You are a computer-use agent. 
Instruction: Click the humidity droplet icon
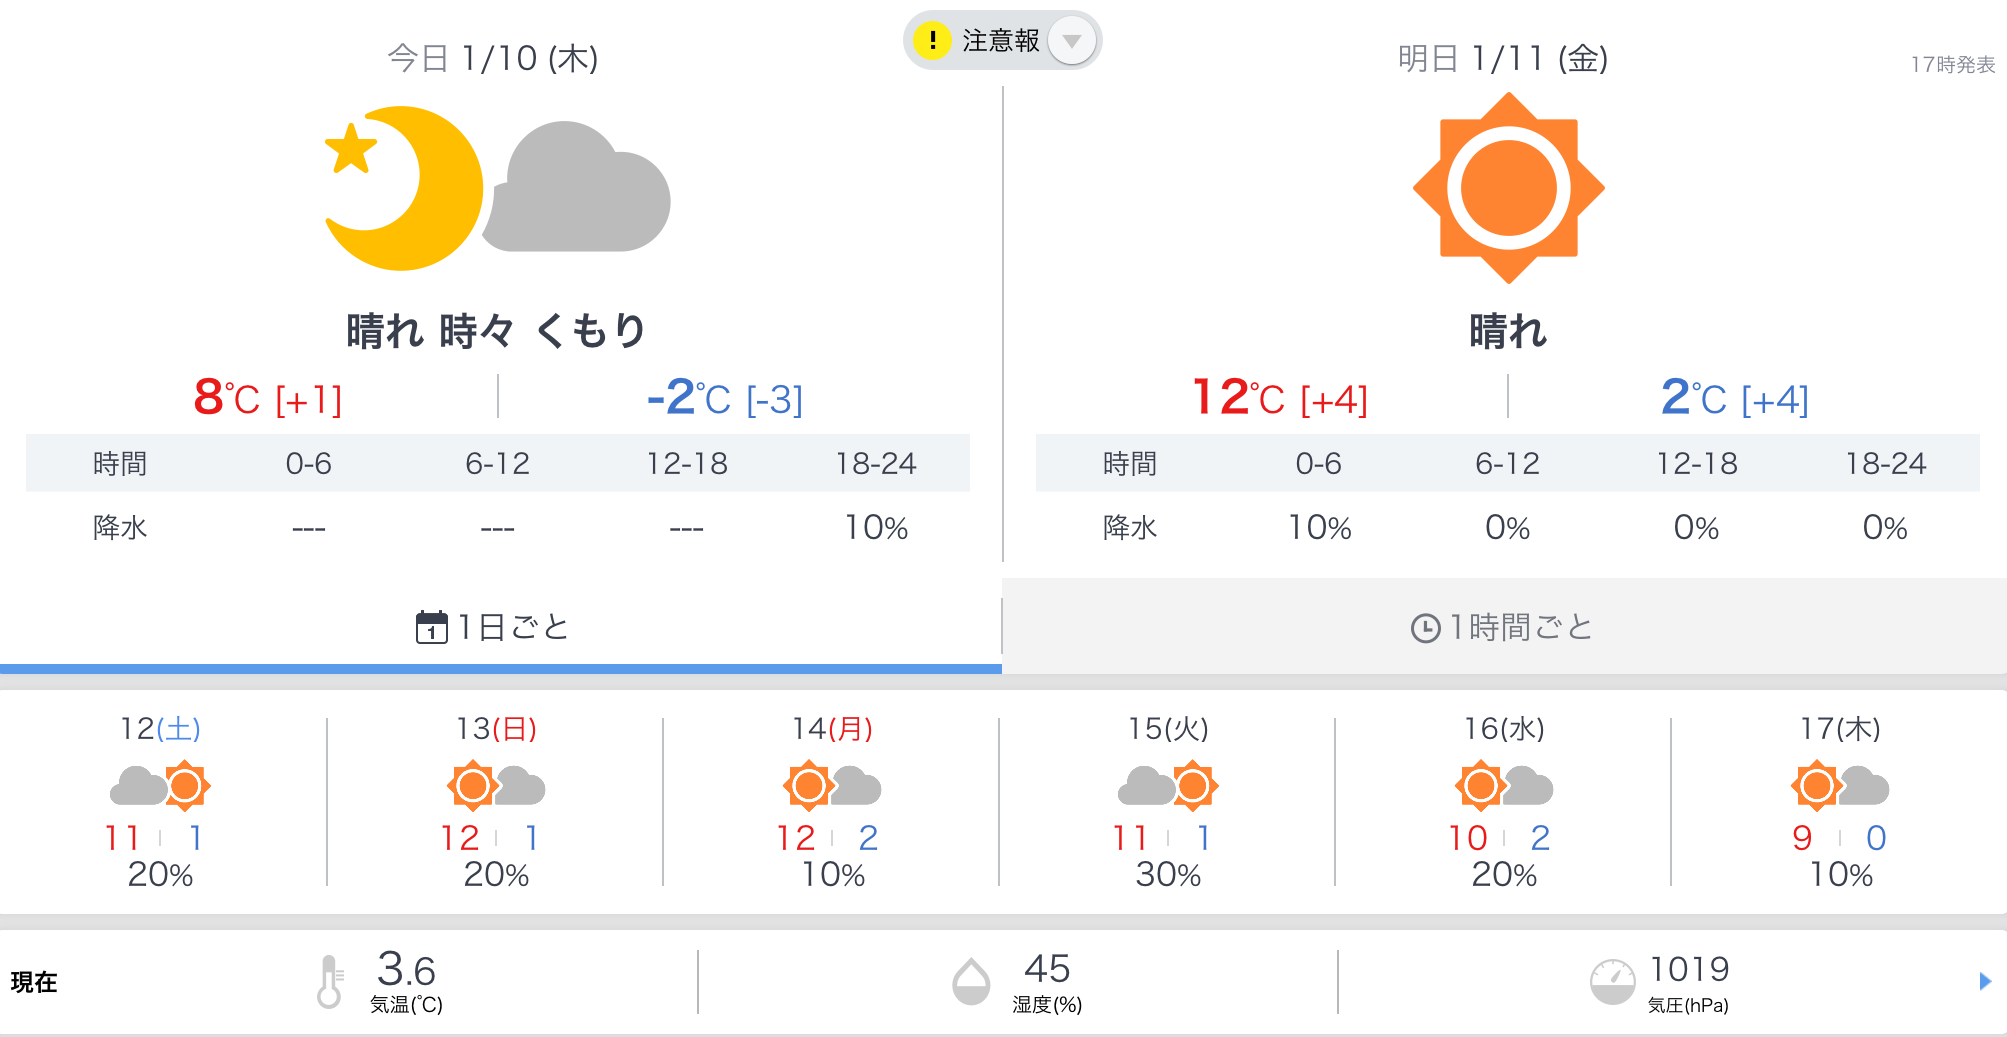971,982
